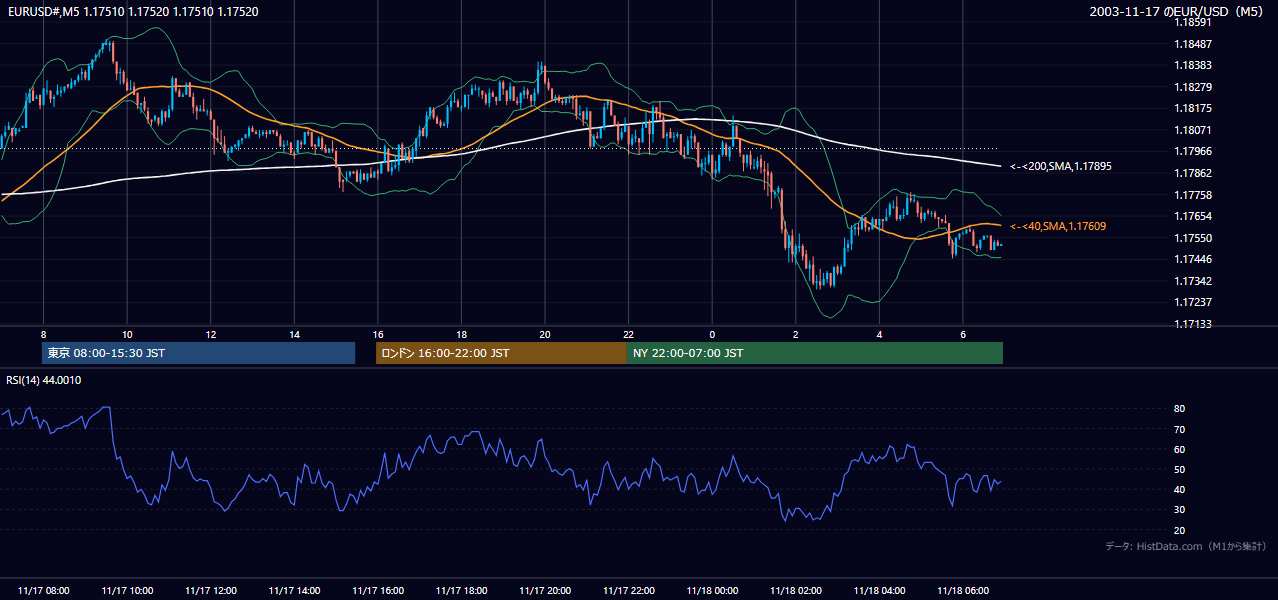The height and width of the screenshot is (600, 1278).
Task: Click RSI scale value 70
Action: pyautogui.click(x=1180, y=429)
